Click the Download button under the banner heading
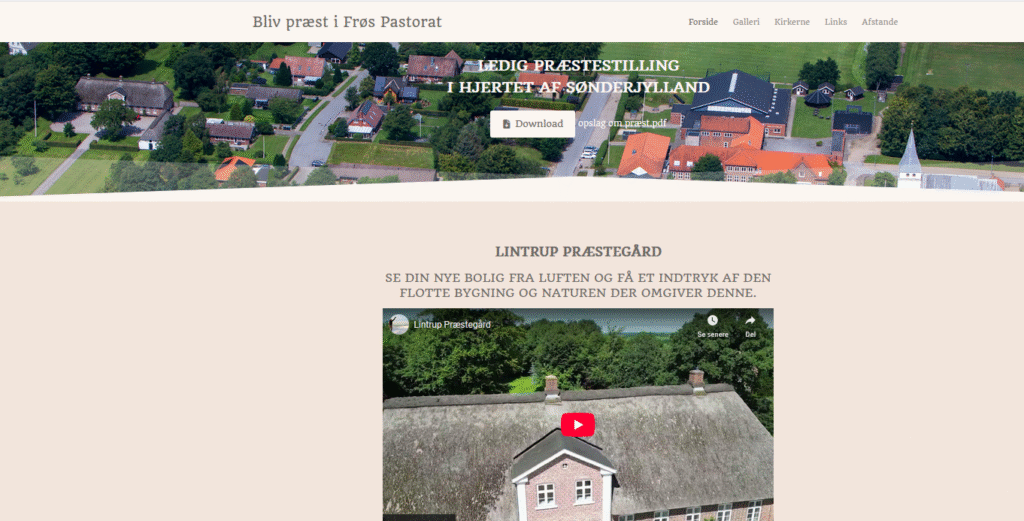The image size is (1024, 521). point(532,124)
